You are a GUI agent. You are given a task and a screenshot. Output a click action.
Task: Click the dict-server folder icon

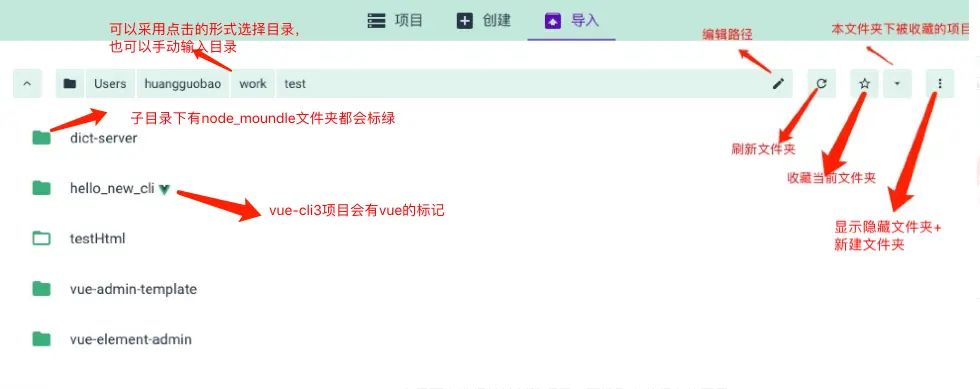(x=41, y=138)
